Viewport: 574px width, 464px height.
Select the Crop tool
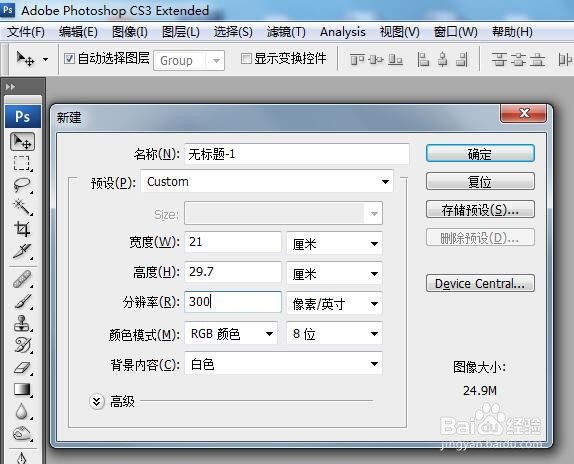point(22,229)
